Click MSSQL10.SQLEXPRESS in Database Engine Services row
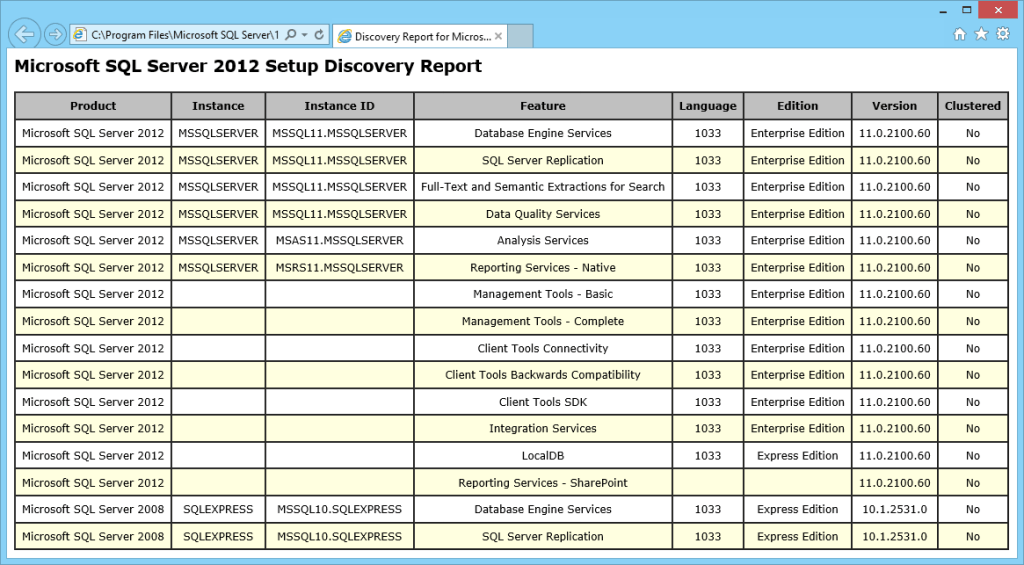The width and height of the screenshot is (1024, 565). click(340, 509)
